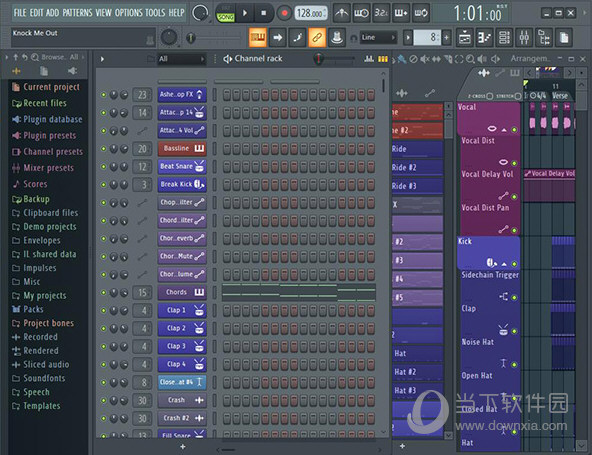Open the OPTIONS menu
Image resolution: width=592 pixels, height=455 pixels.
[128, 13]
